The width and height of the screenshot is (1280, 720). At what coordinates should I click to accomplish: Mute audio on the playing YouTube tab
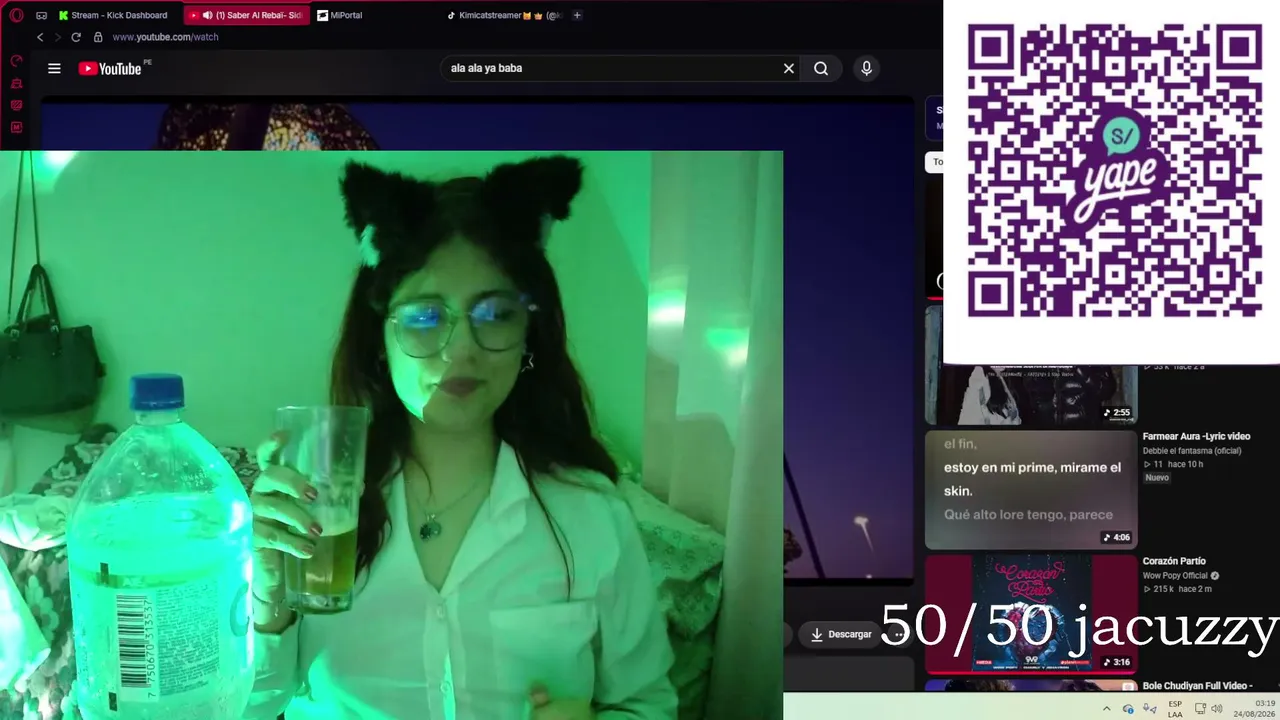coord(207,15)
